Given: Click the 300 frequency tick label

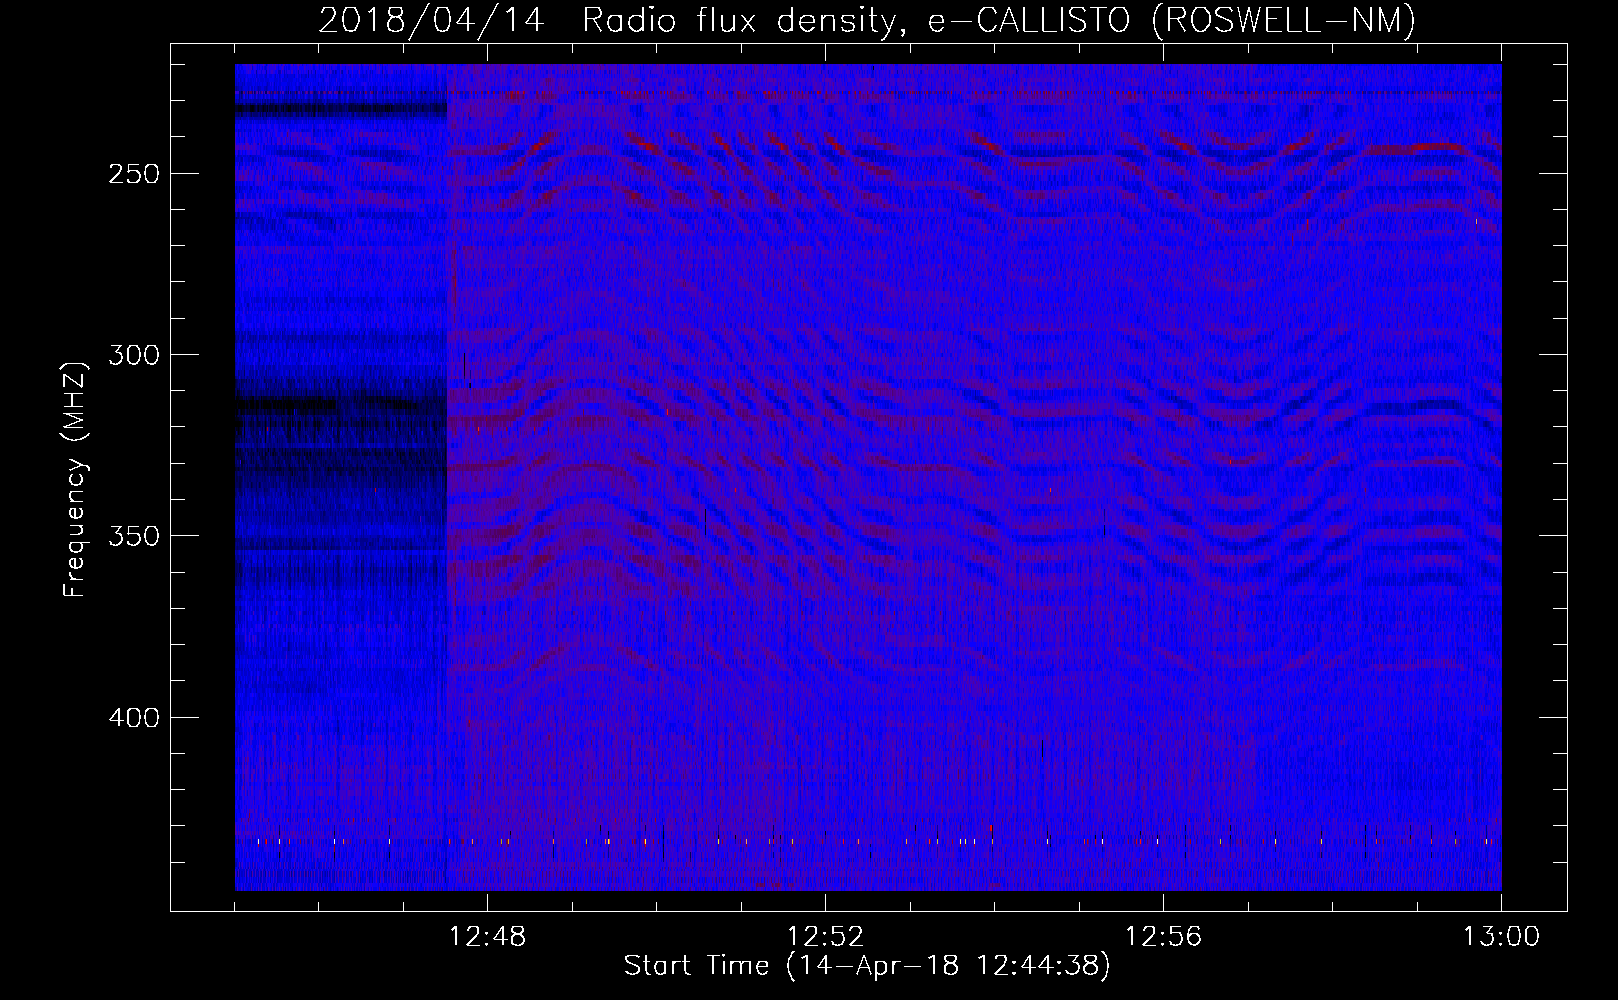Looking at the screenshot, I should click(133, 355).
